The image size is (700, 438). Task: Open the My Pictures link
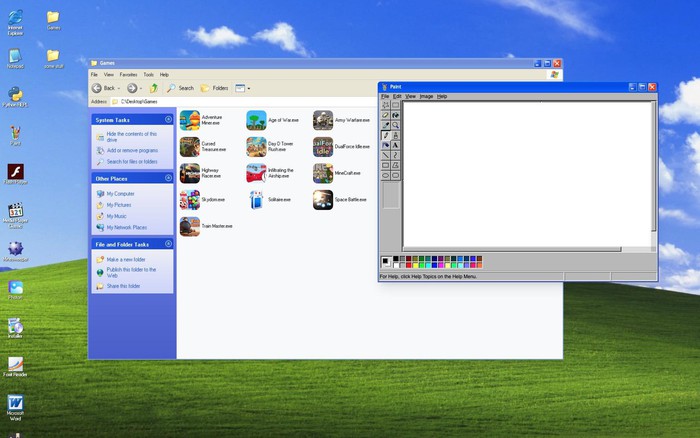pos(119,205)
